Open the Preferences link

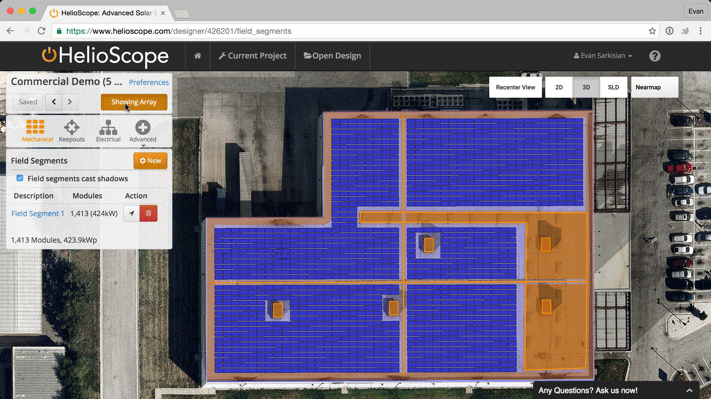[x=149, y=82]
